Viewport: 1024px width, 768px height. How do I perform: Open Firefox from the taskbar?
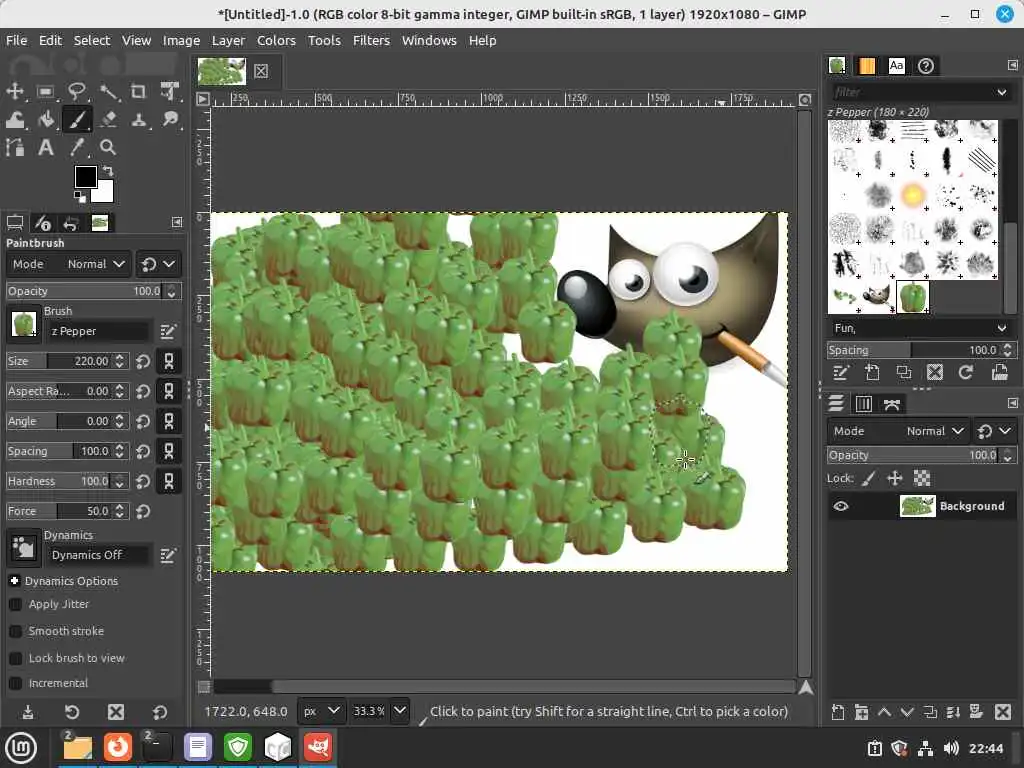point(118,747)
